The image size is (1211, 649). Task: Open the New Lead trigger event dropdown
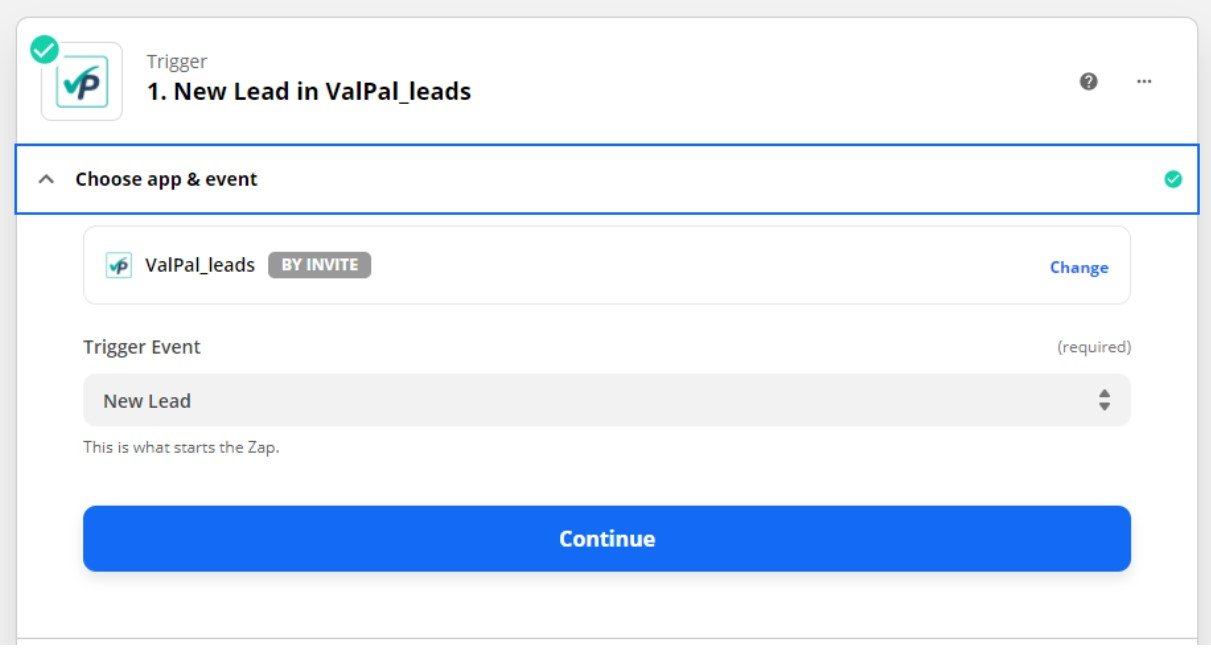click(x=607, y=400)
